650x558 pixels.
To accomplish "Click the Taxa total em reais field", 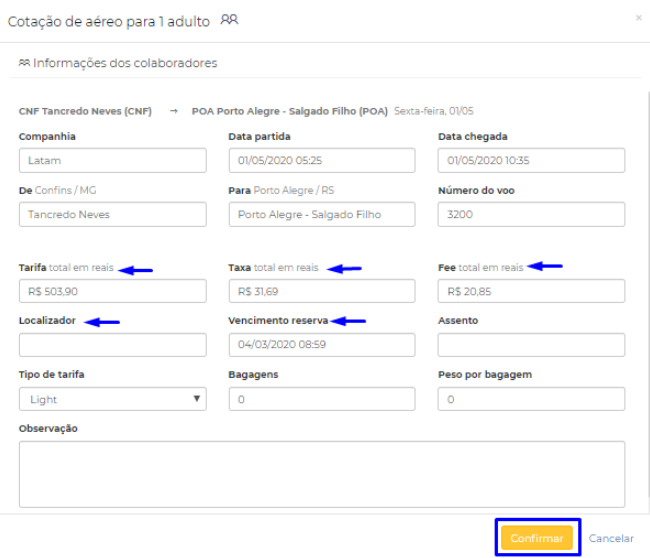I will (322, 291).
